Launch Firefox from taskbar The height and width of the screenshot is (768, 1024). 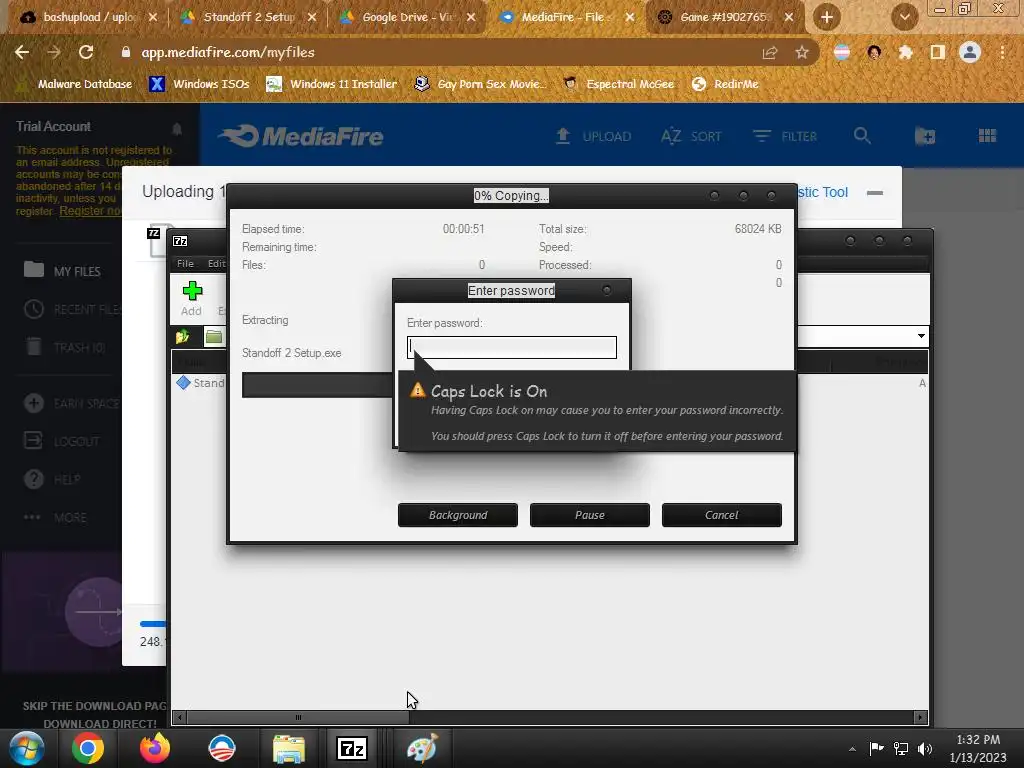[x=155, y=748]
